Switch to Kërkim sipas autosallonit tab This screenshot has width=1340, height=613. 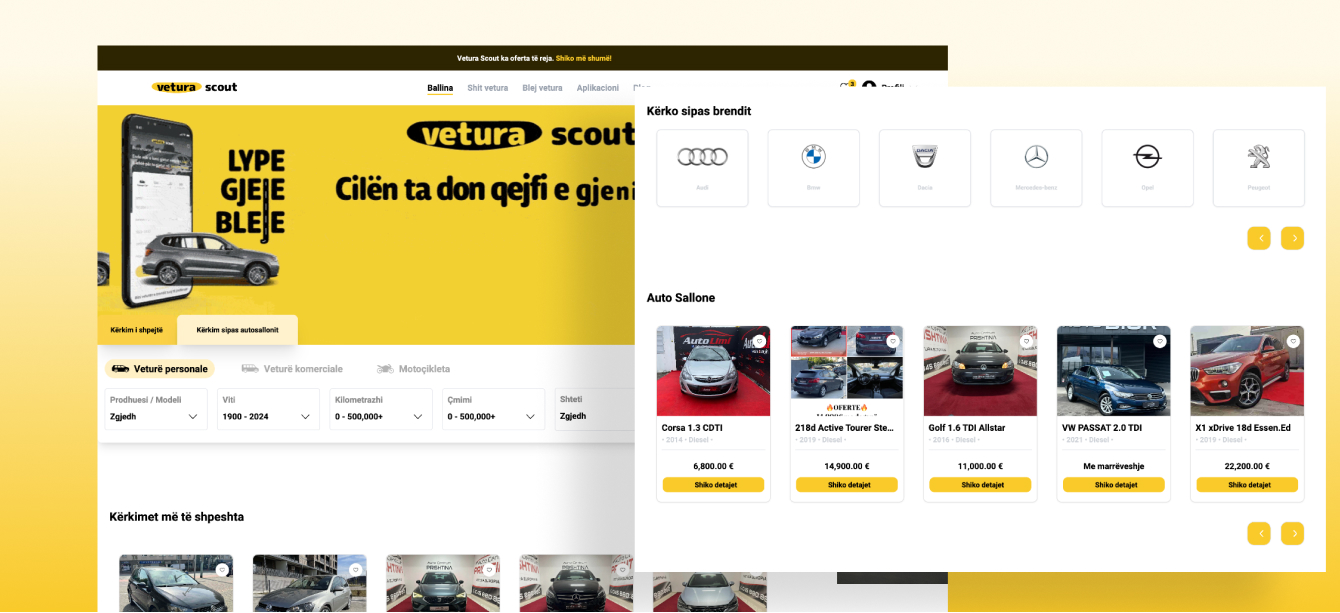click(x=237, y=330)
